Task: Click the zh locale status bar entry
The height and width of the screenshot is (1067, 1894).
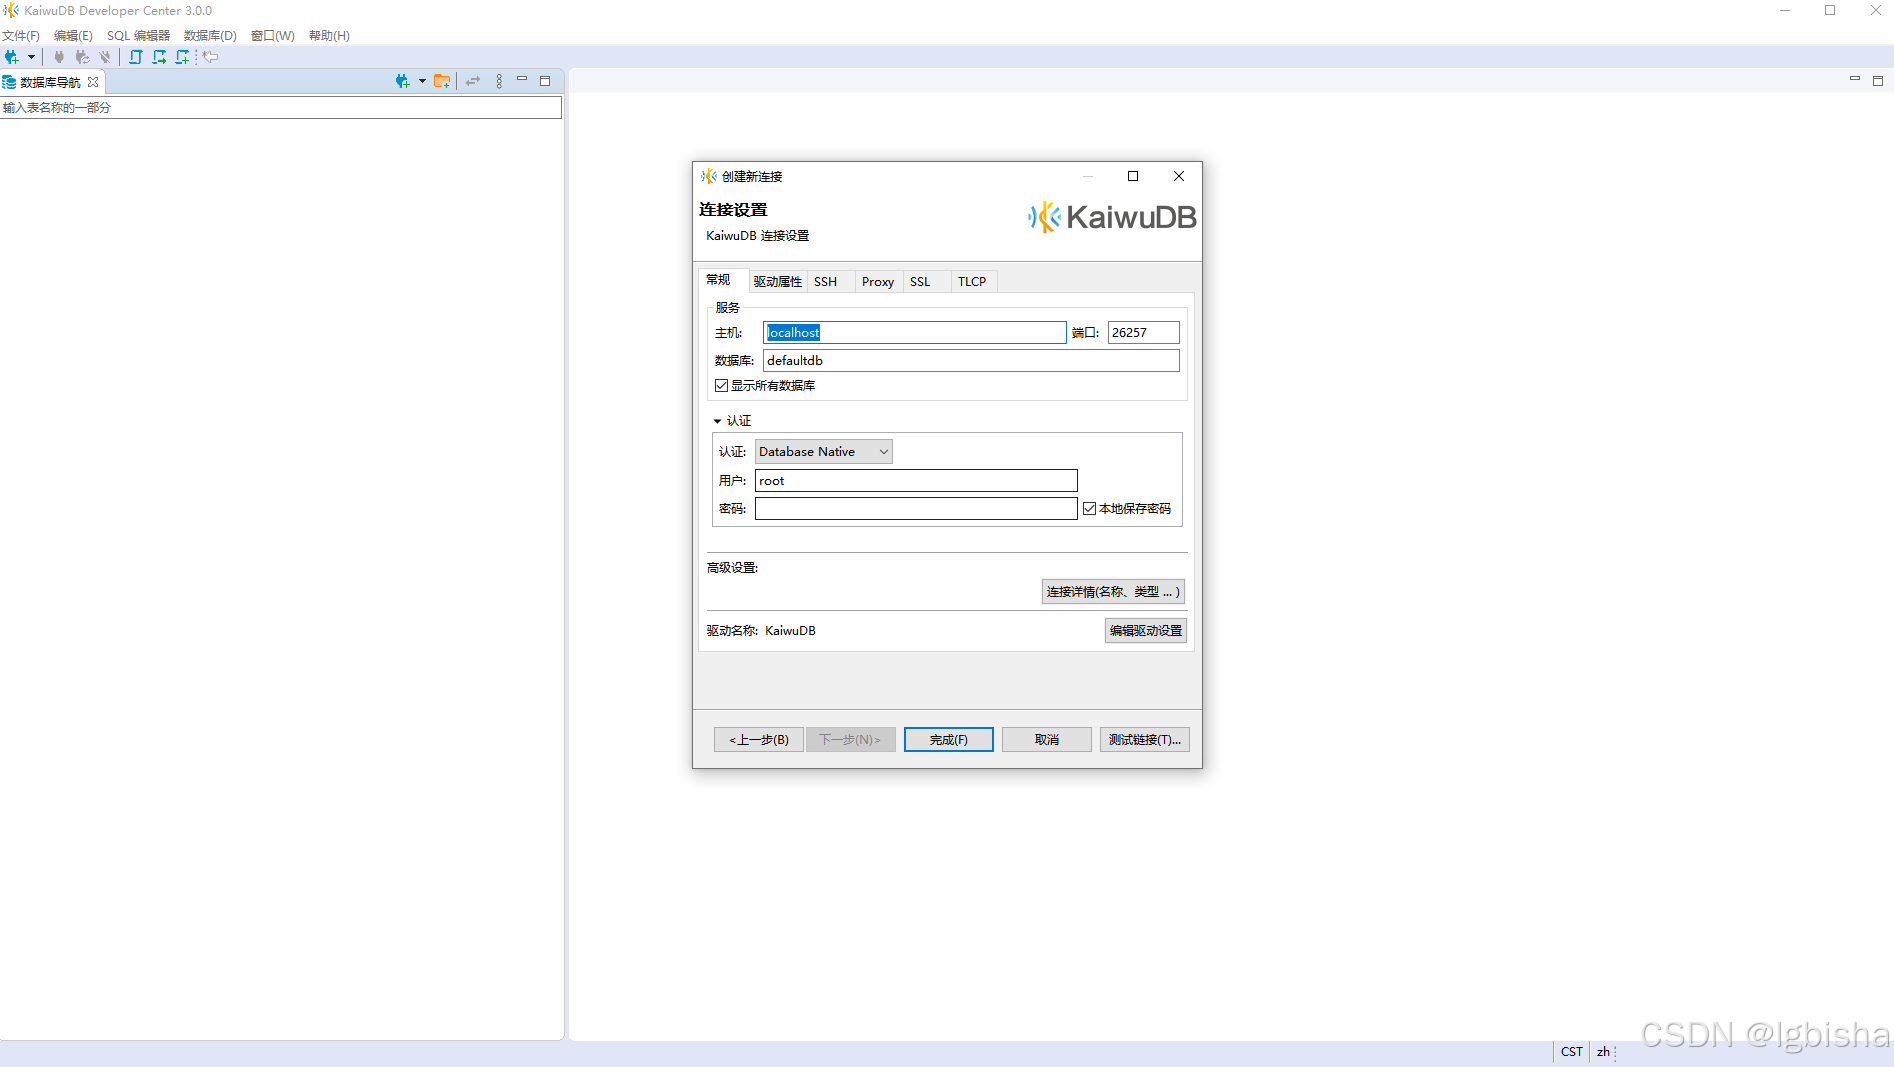Action: (x=1603, y=1052)
